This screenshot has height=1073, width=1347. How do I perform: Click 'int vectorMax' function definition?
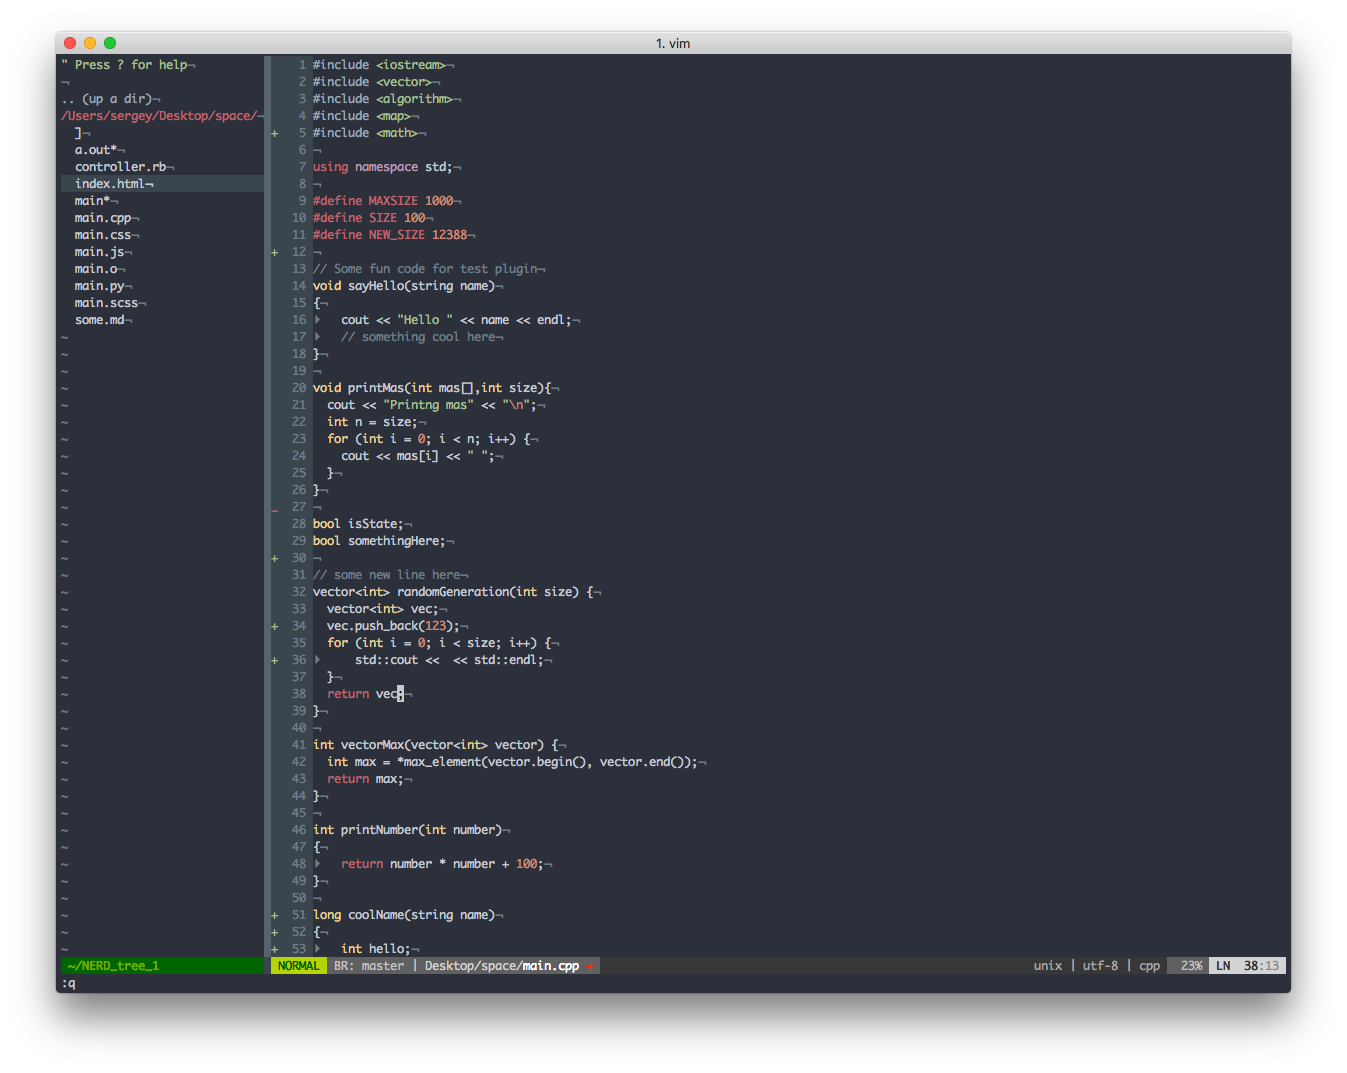[x=436, y=745]
